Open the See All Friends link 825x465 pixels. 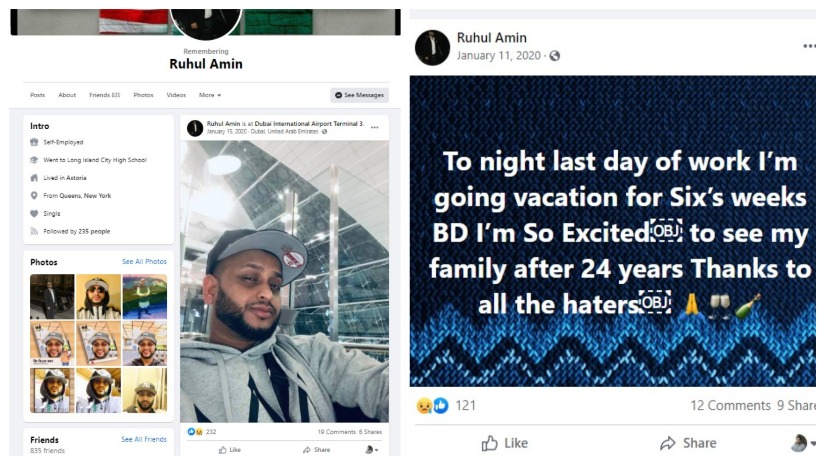pos(144,439)
